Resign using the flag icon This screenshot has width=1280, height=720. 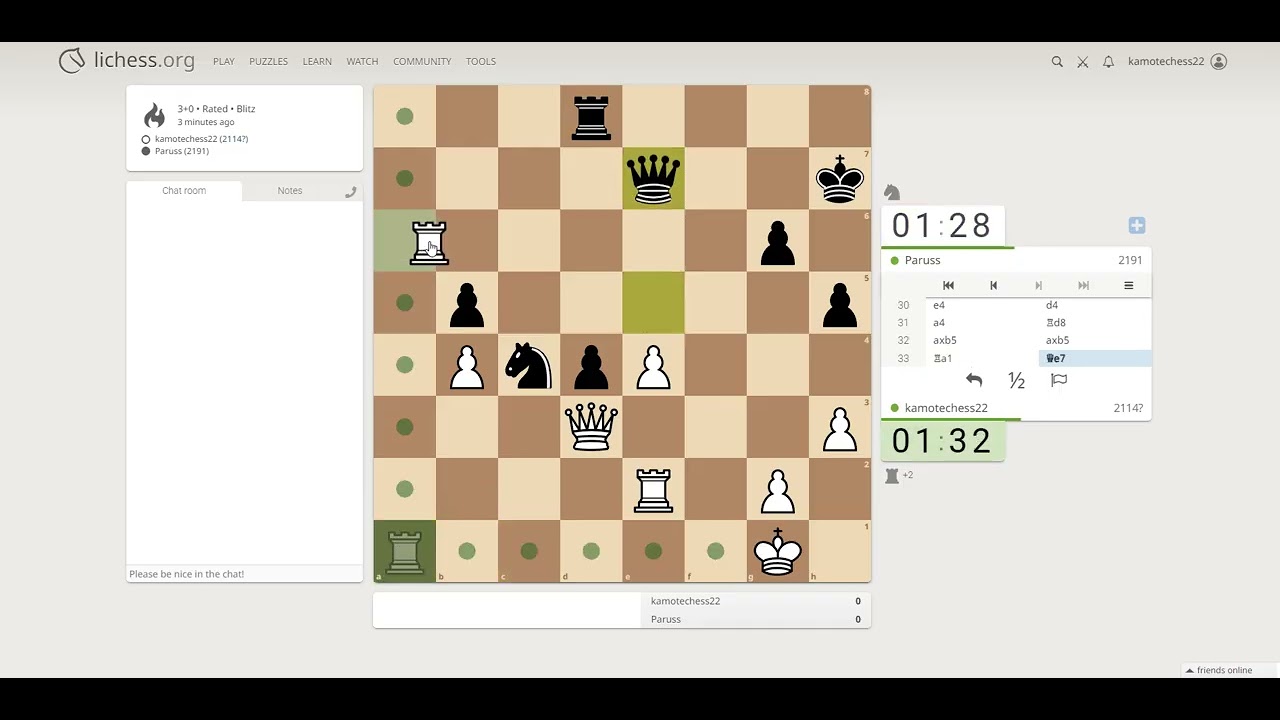(1059, 380)
